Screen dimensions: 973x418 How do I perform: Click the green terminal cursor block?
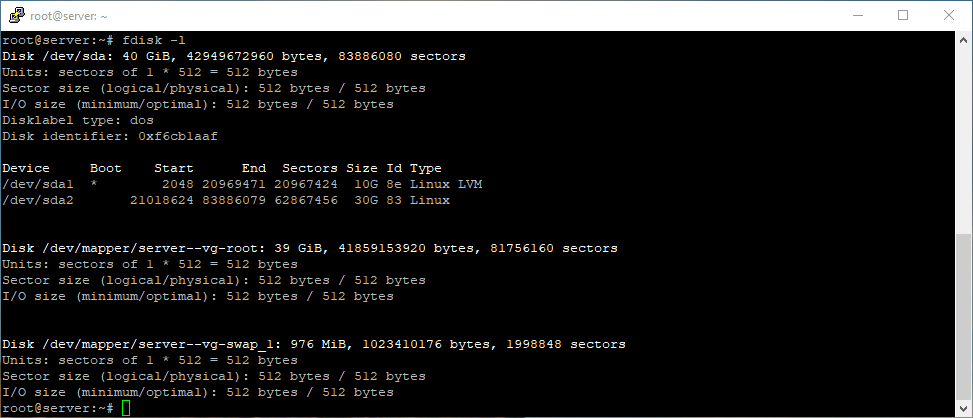pyautogui.click(x=126, y=408)
